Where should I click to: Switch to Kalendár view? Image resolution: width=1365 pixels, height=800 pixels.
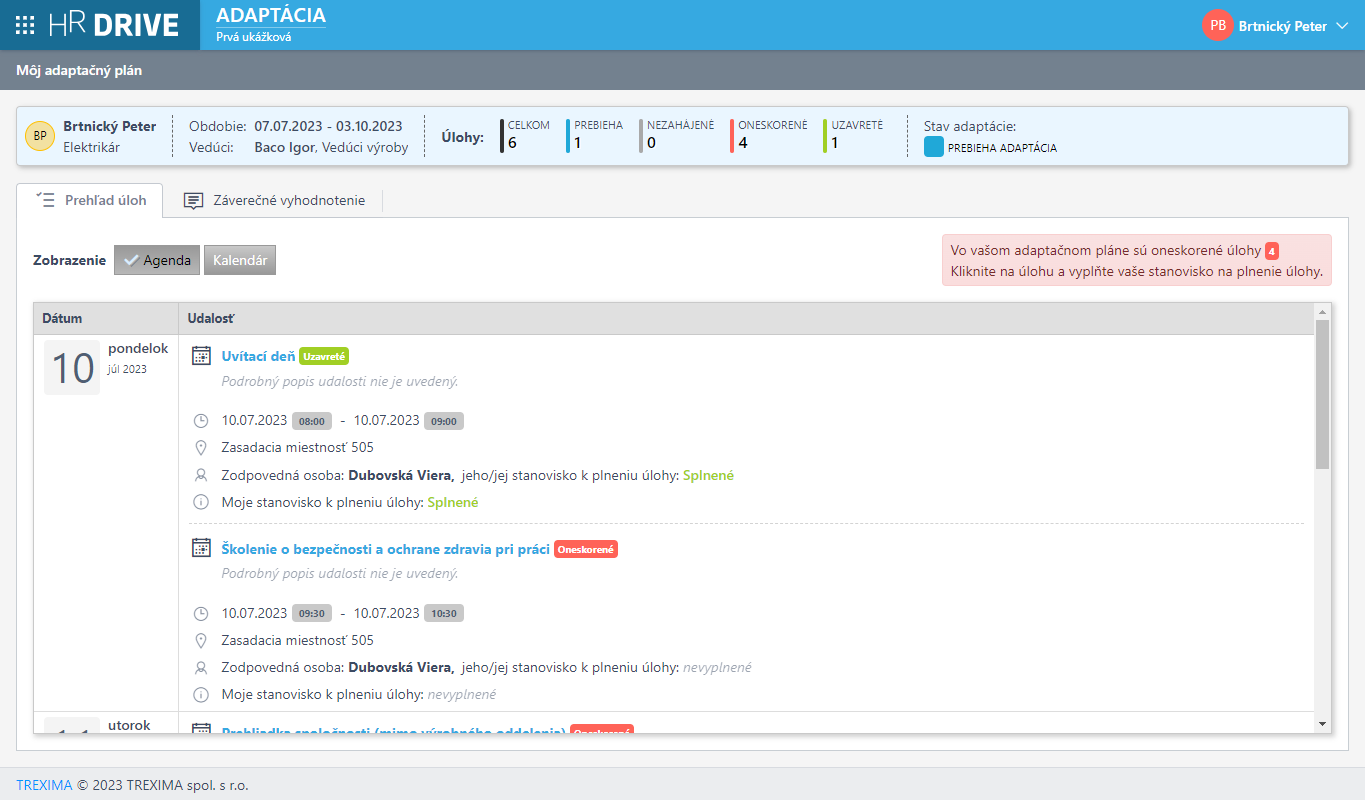[240, 260]
